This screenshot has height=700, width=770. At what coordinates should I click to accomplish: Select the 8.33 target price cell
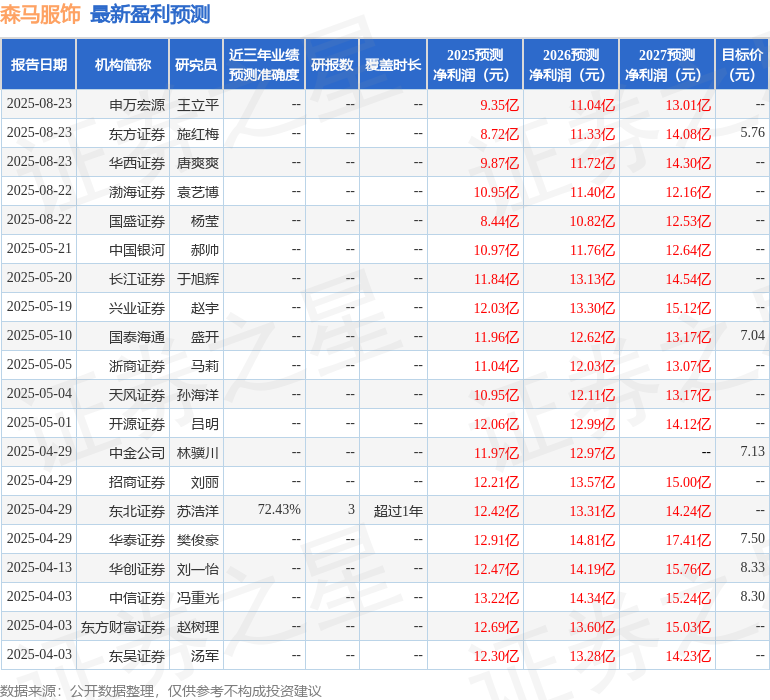752,568
